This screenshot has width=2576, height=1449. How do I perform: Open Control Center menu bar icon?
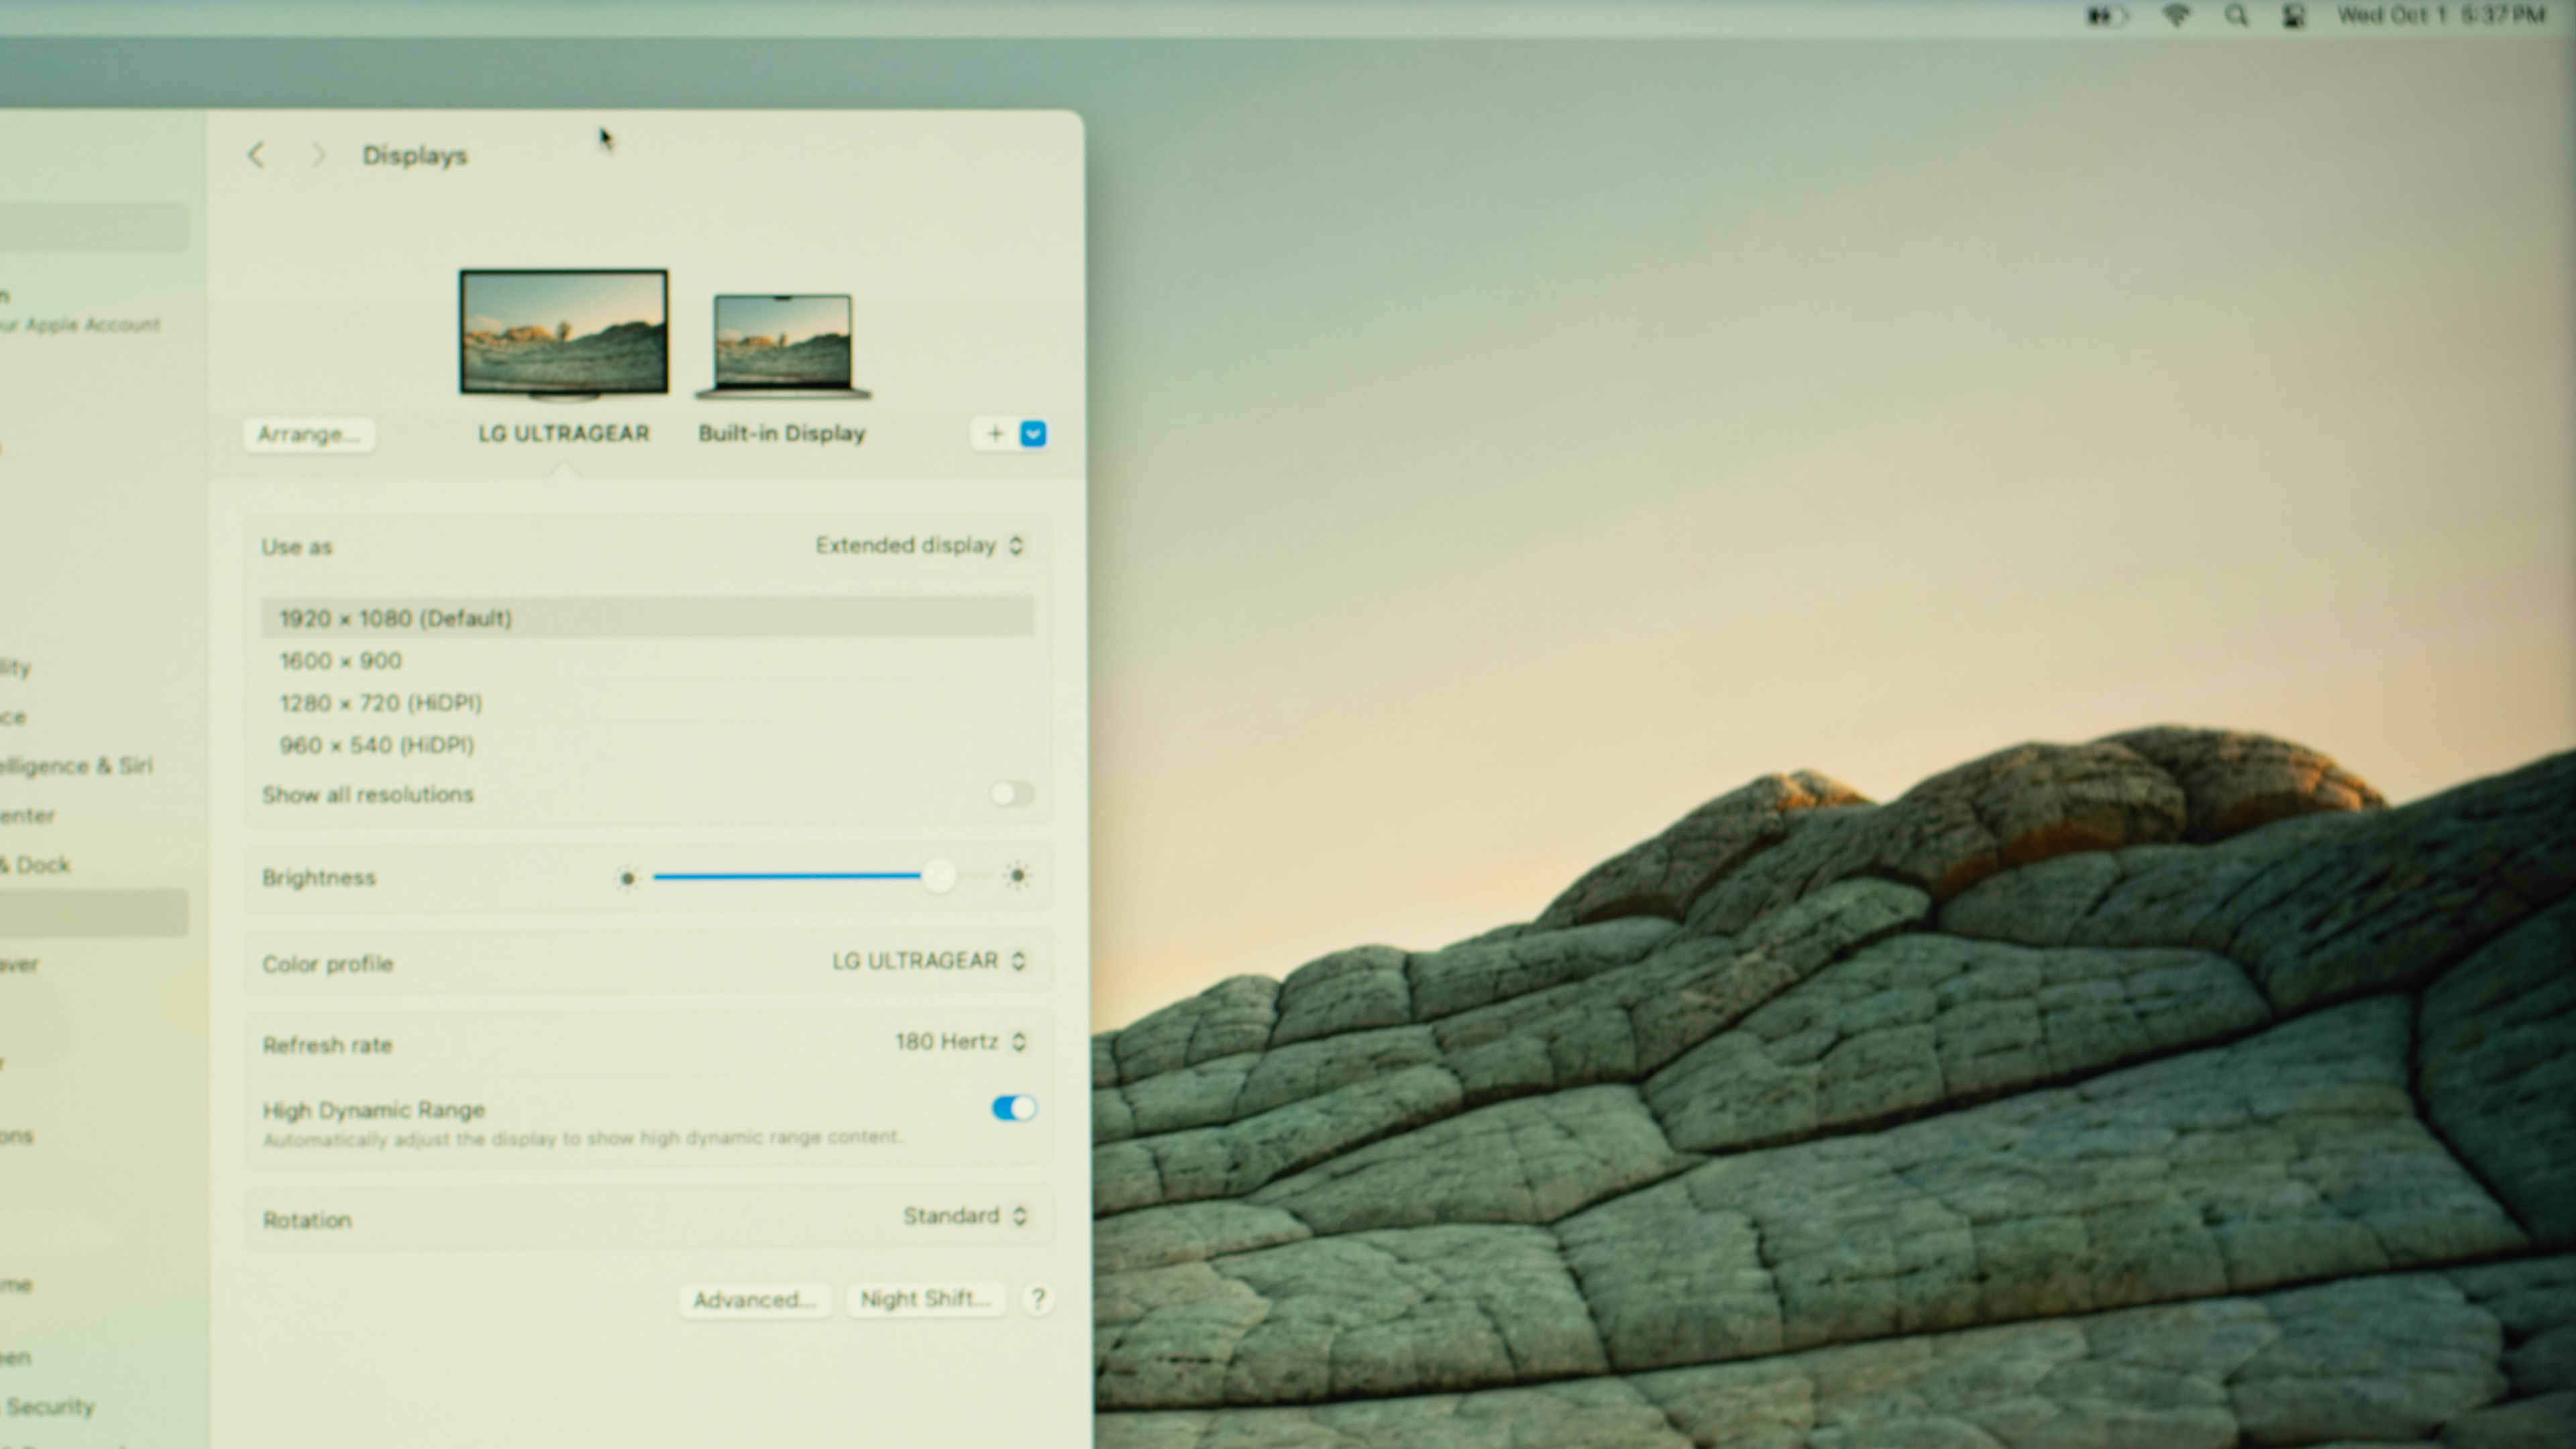tap(2293, 16)
